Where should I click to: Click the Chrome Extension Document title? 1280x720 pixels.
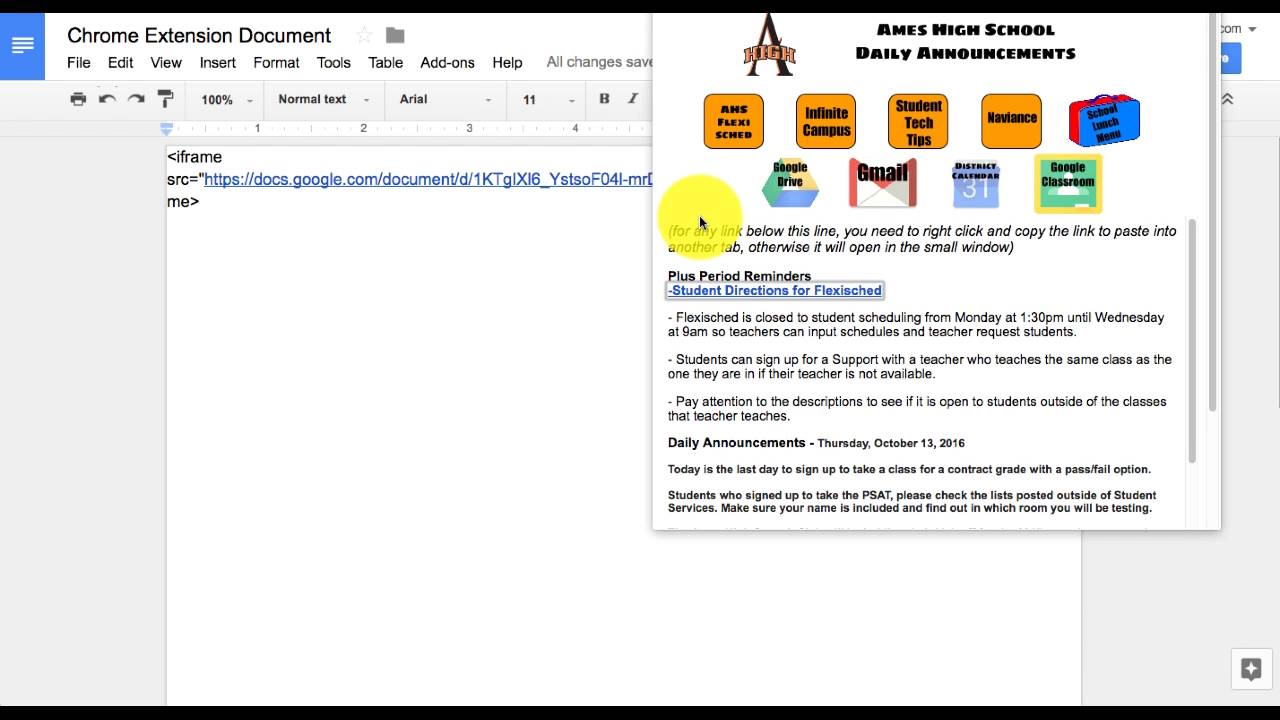(199, 35)
